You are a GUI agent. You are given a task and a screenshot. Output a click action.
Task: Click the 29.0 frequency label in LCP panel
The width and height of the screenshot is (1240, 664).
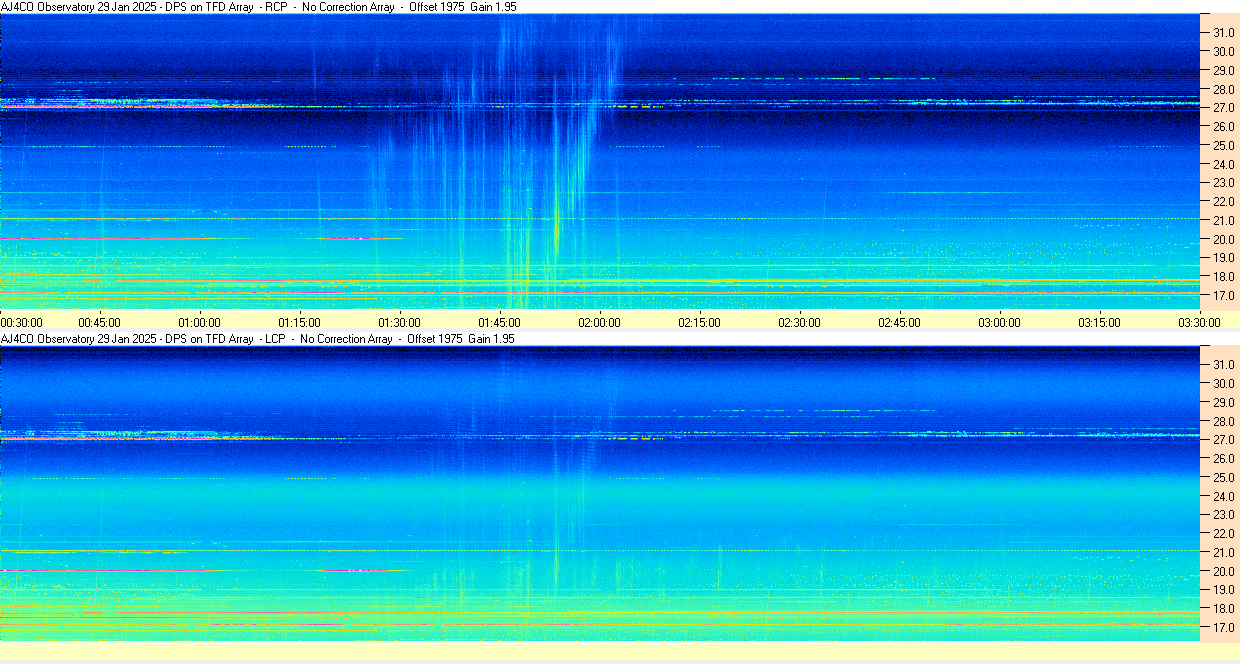point(1224,402)
